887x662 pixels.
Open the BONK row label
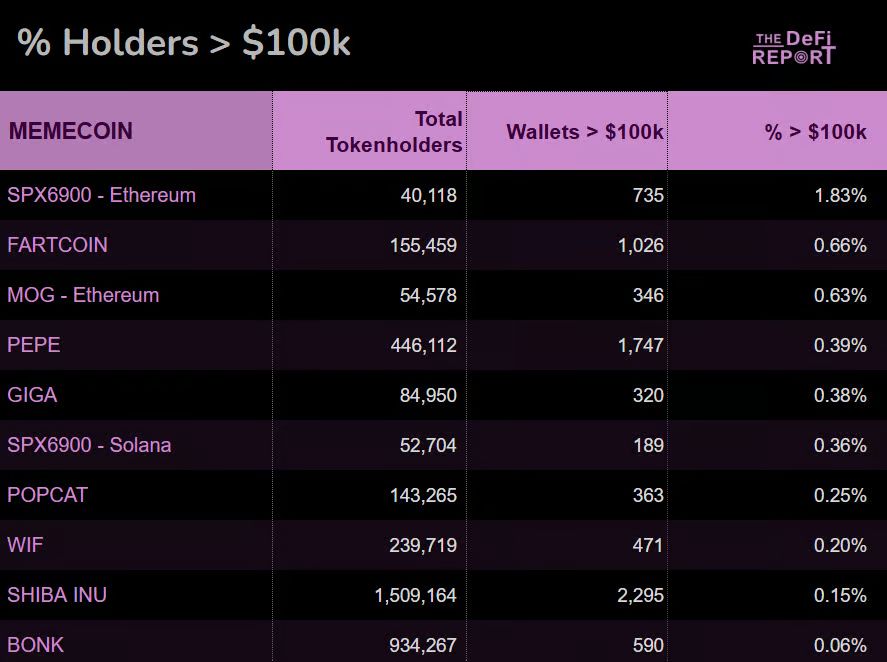pyautogui.click(x=35, y=645)
